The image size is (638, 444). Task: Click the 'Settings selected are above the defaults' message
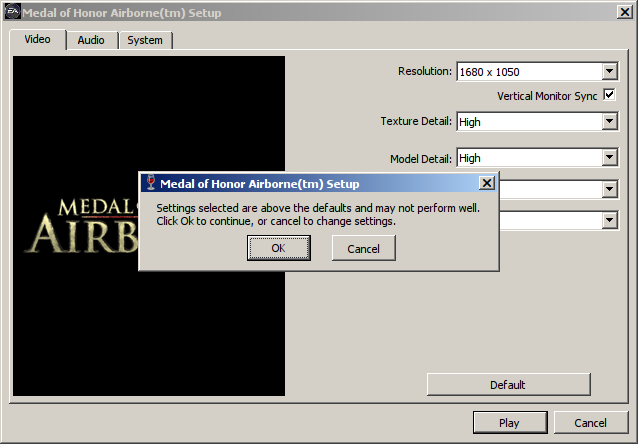[318, 214]
